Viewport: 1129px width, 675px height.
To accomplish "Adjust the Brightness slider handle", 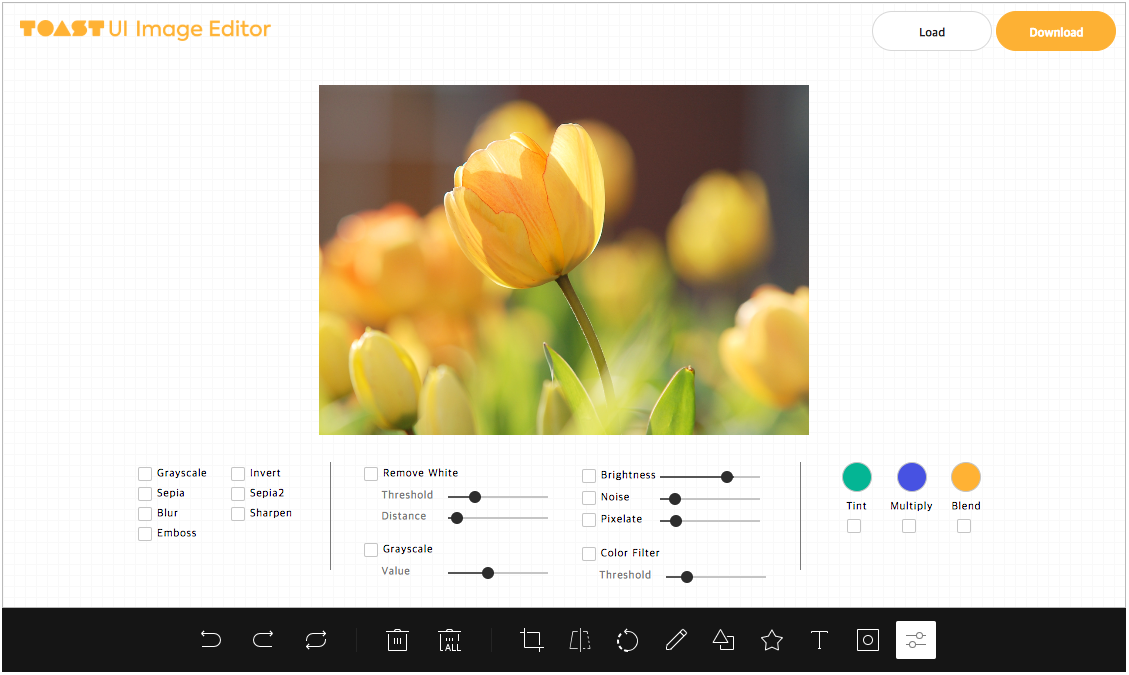I will click(x=727, y=477).
